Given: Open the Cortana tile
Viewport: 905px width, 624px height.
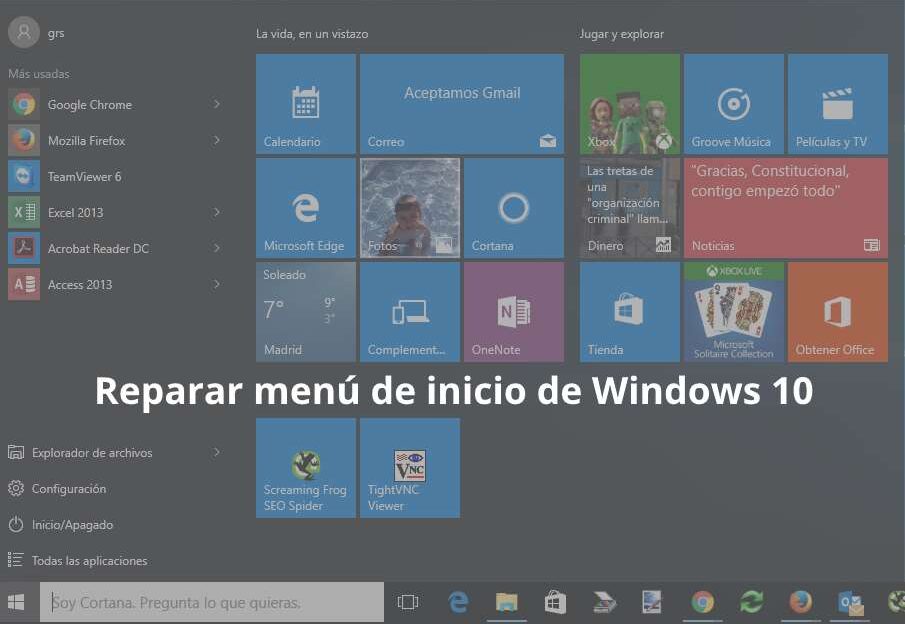Looking at the screenshot, I should [514, 208].
